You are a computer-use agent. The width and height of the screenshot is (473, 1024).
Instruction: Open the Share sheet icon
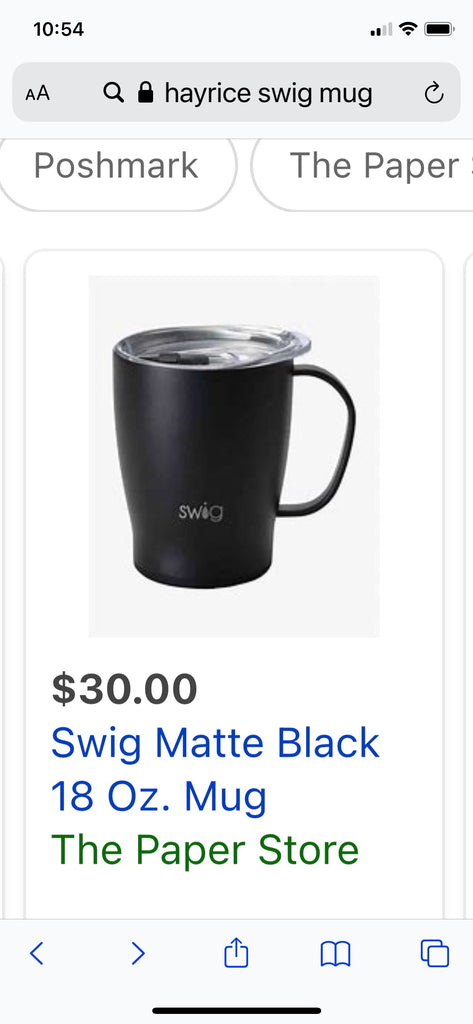click(x=236, y=952)
